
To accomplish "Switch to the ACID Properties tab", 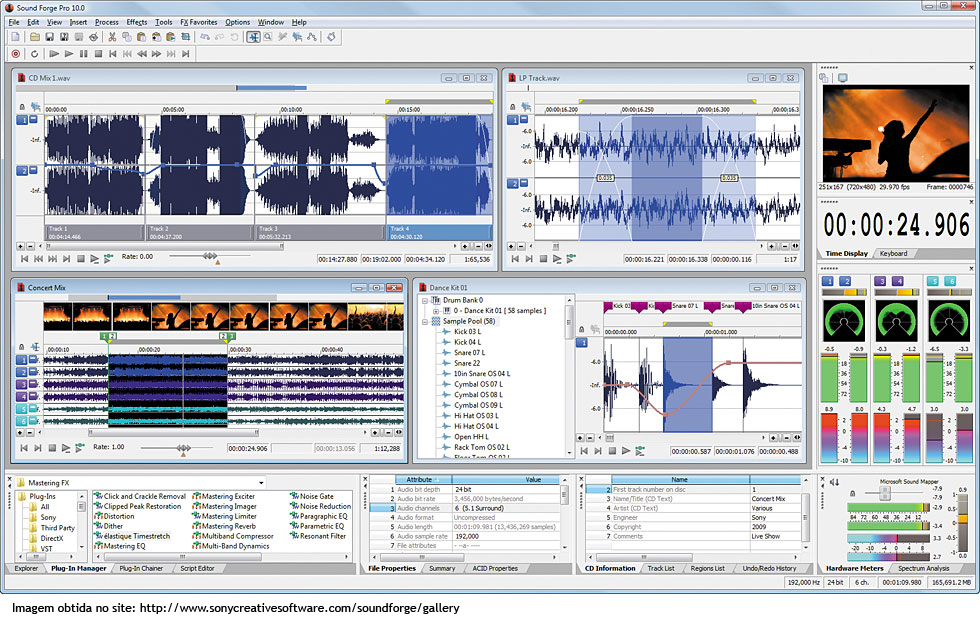I will click(495, 569).
